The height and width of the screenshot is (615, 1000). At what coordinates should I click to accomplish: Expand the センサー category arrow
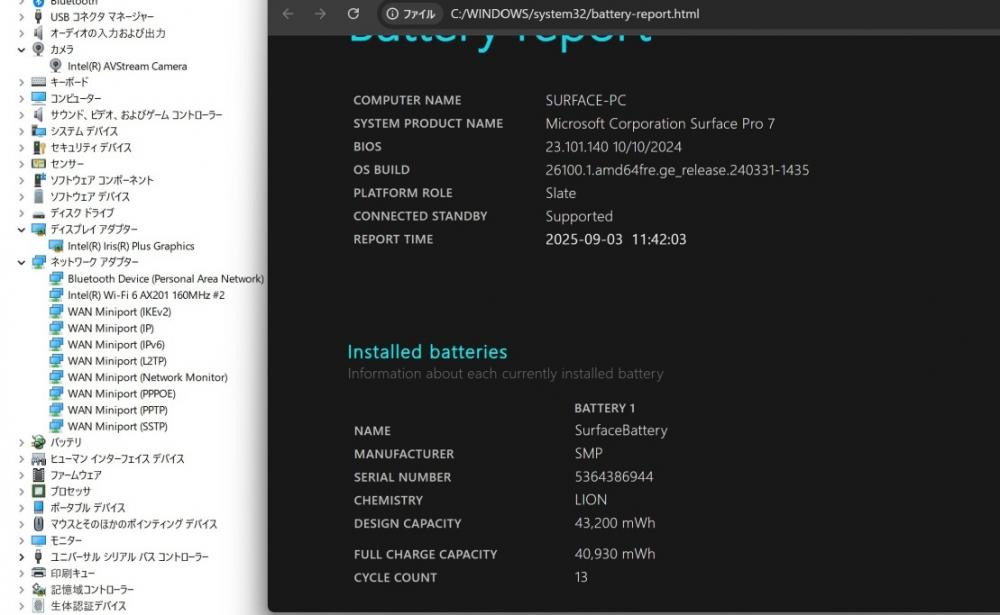point(21,164)
